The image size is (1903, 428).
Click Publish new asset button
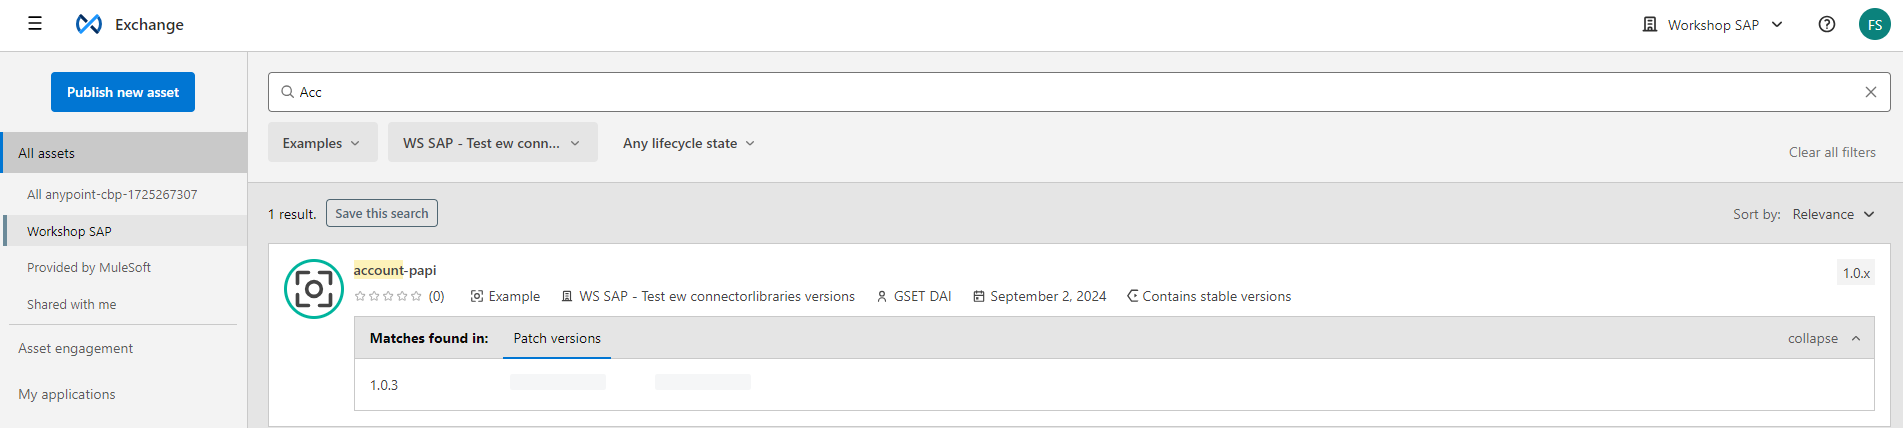click(x=123, y=92)
